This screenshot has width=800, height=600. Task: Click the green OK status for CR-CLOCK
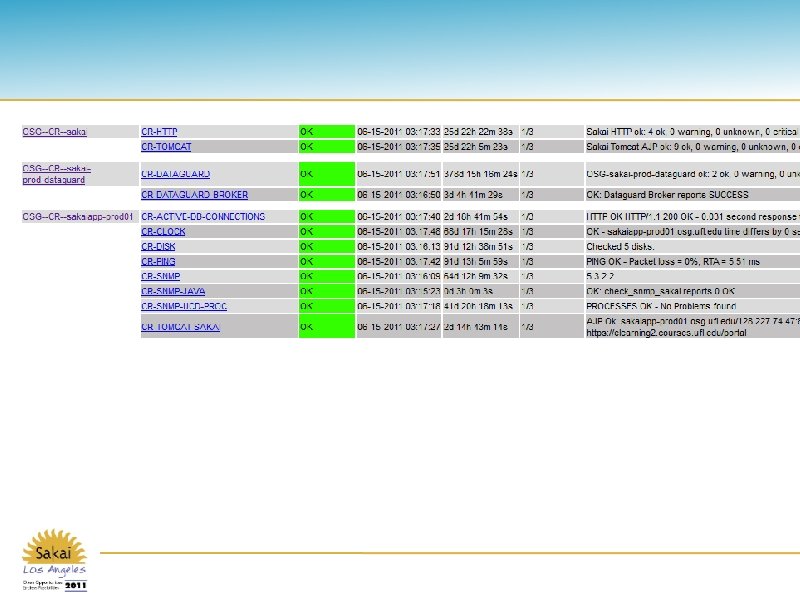click(x=327, y=231)
